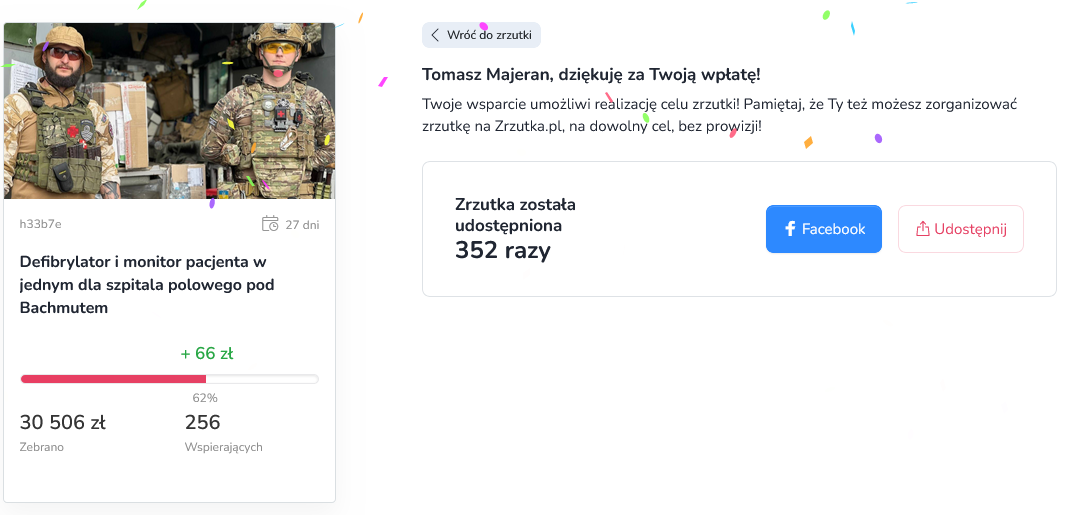Click the Wspierających label

224,447
